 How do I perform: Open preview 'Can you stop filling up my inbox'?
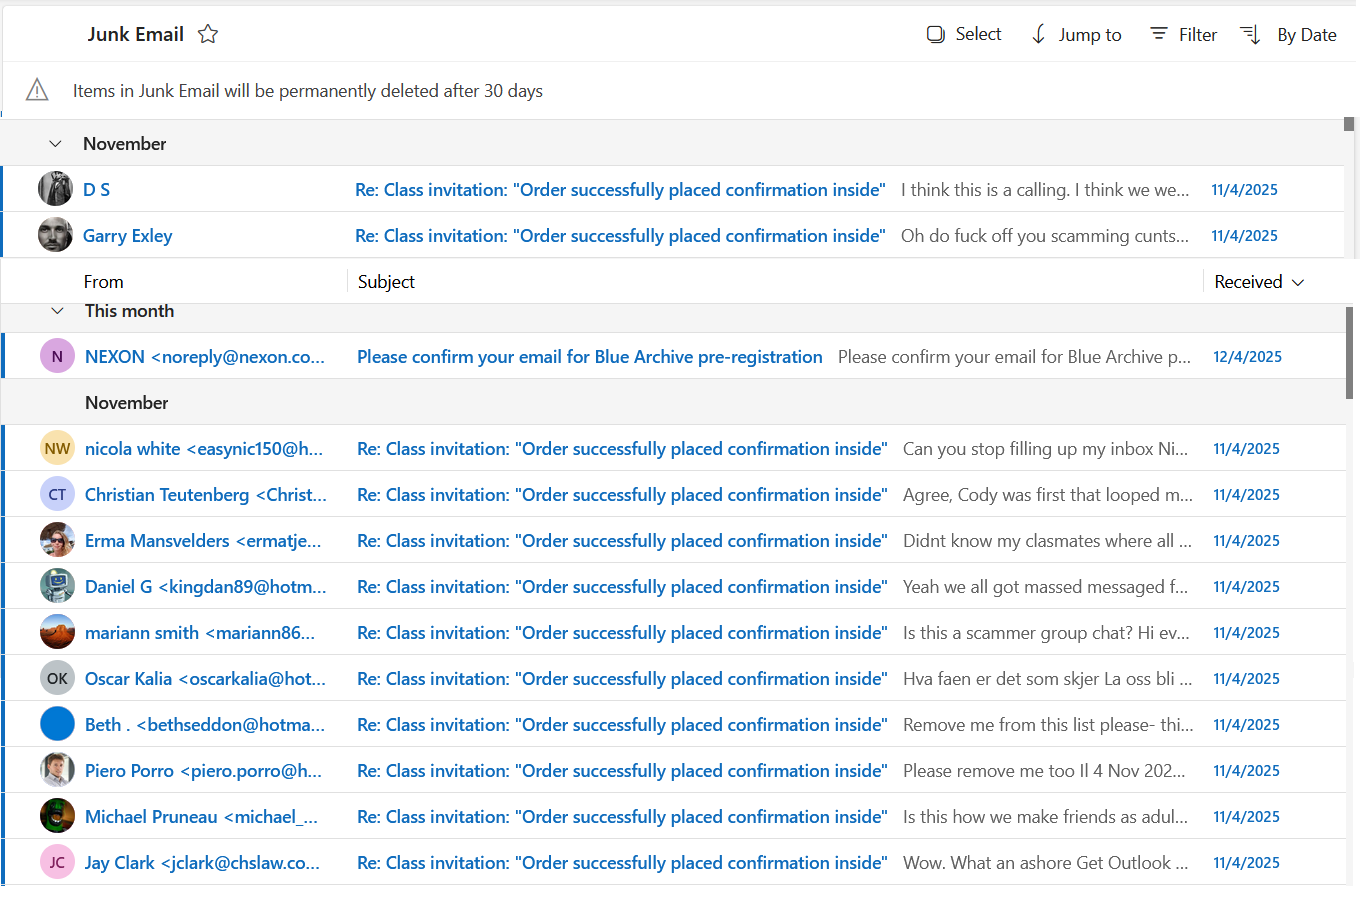(x=1046, y=449)
